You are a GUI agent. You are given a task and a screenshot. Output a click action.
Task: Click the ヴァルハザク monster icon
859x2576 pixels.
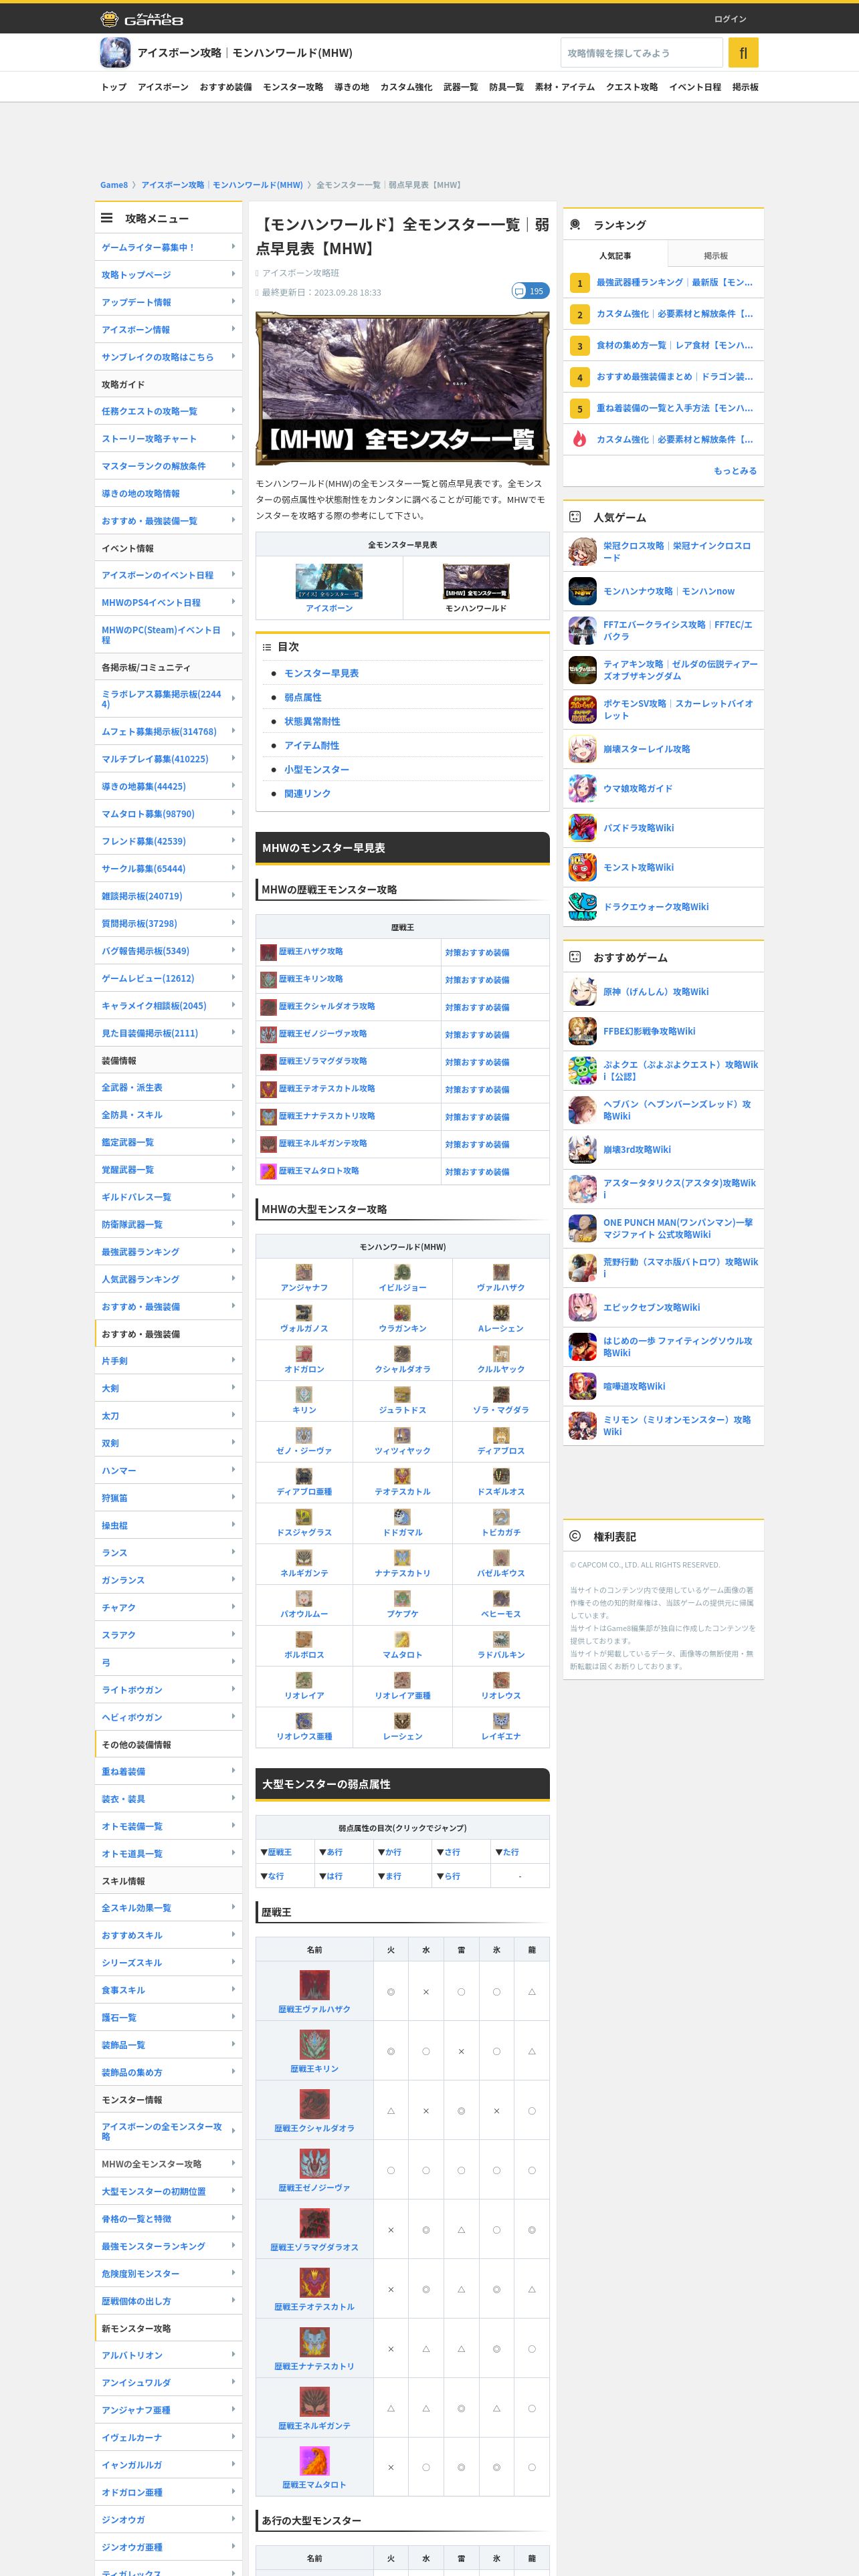(x=501, y=1272)
